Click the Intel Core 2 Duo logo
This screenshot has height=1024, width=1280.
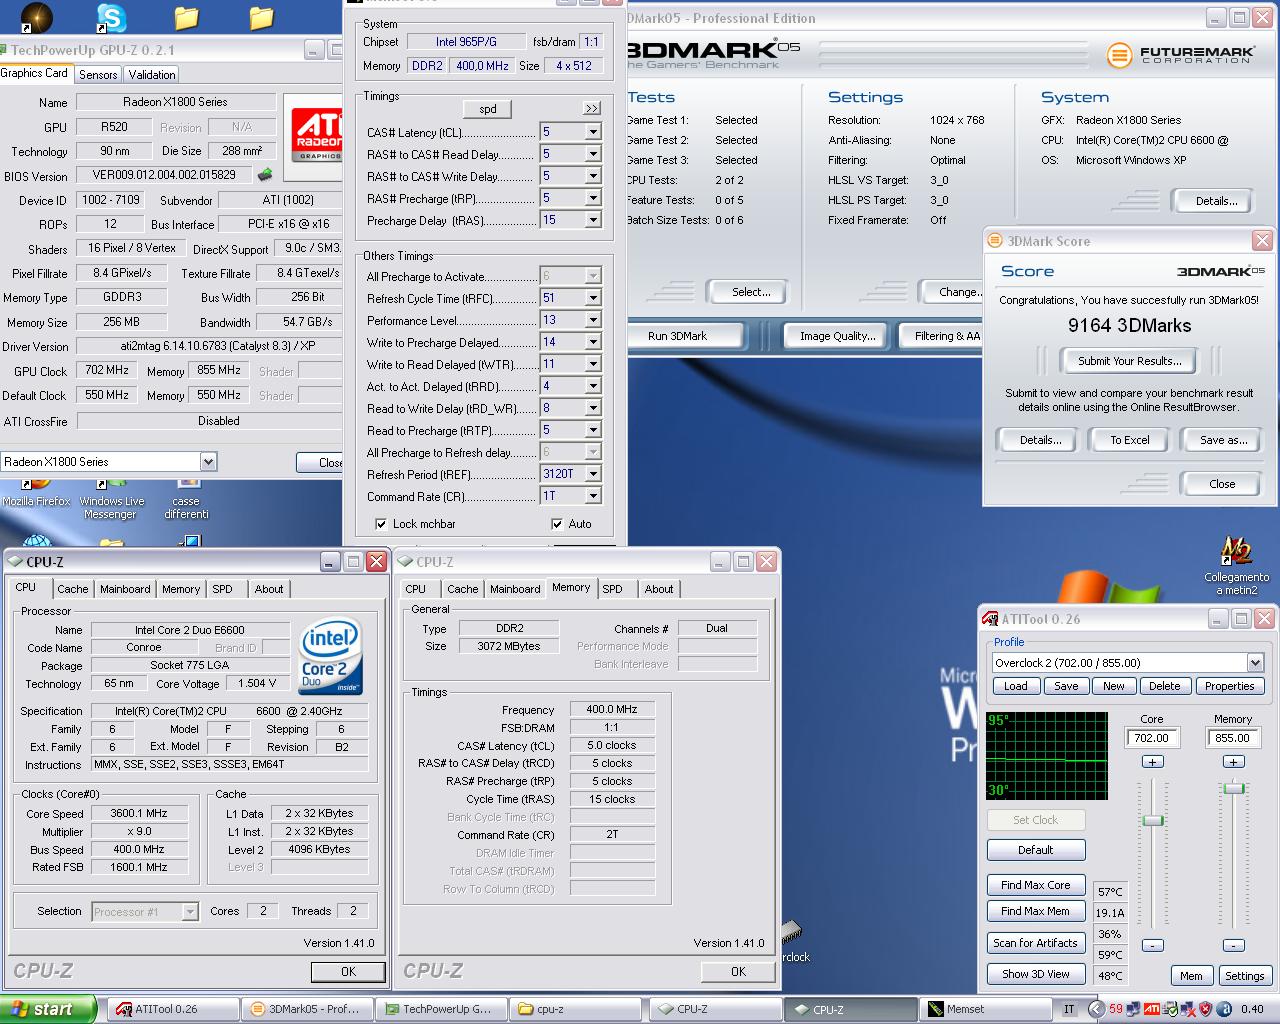click(x=330, y=656)
